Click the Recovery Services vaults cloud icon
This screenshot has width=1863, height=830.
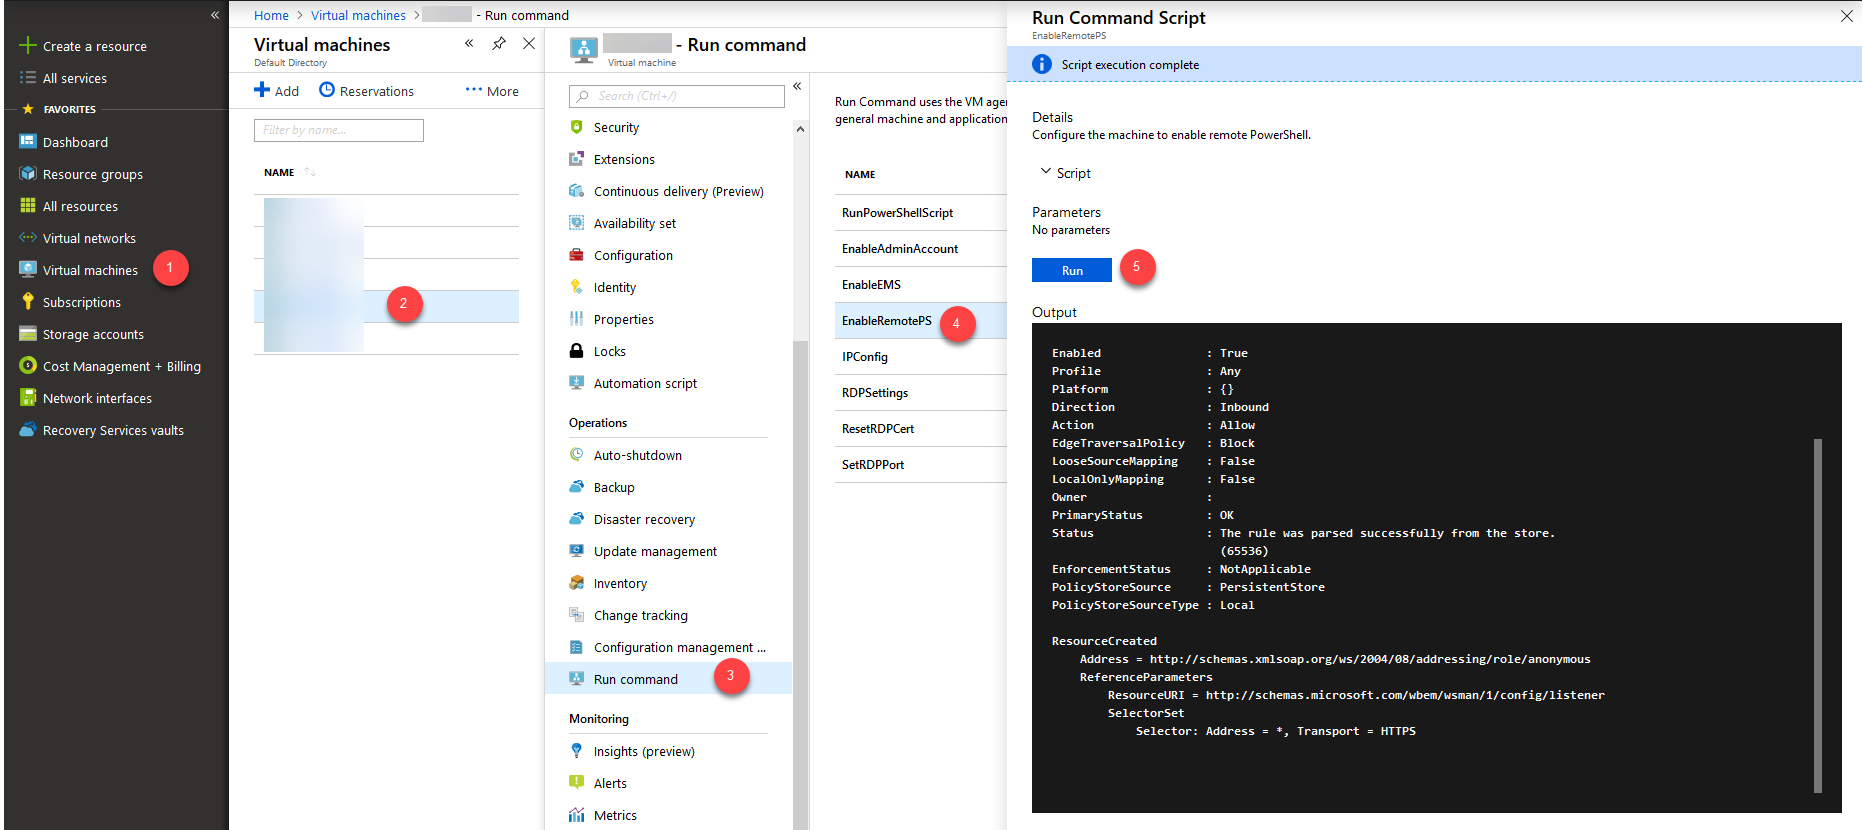coord(28,430)
